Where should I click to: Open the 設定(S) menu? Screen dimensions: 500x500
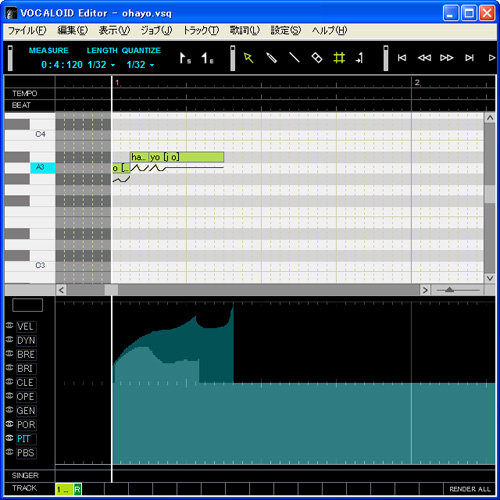pyautogui.click(x=285, y=31)
